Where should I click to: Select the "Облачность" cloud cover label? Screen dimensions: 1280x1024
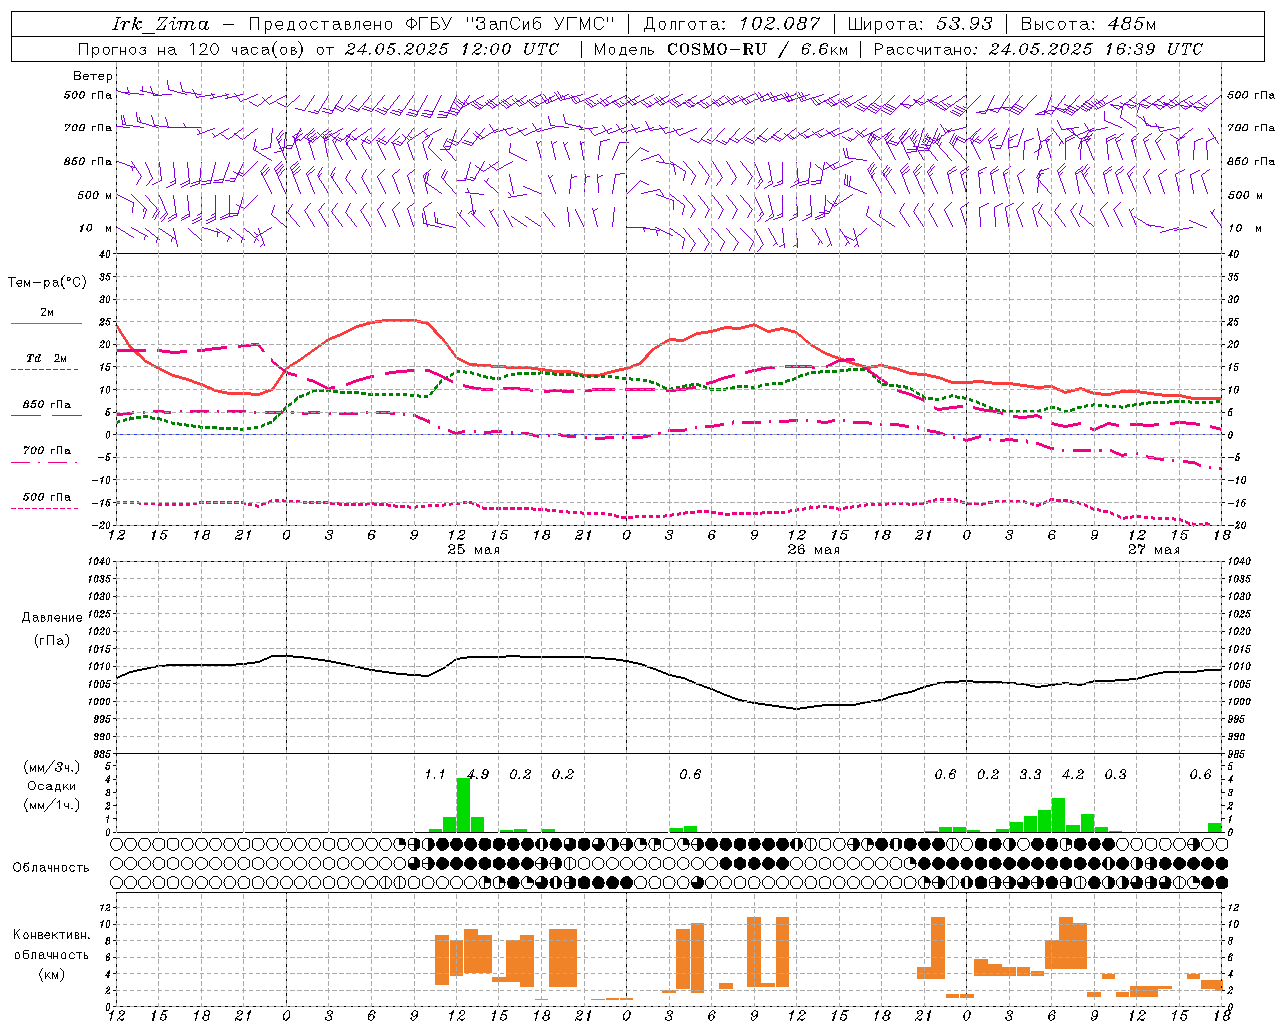(x=51, y=868)
